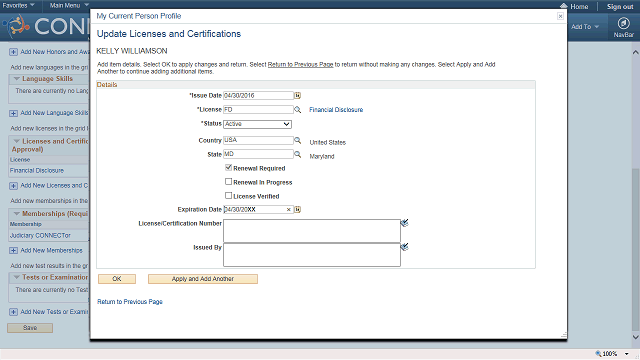Click the page scrollbar down arrow
Screen dimensions: 640x360
(635, 337)
